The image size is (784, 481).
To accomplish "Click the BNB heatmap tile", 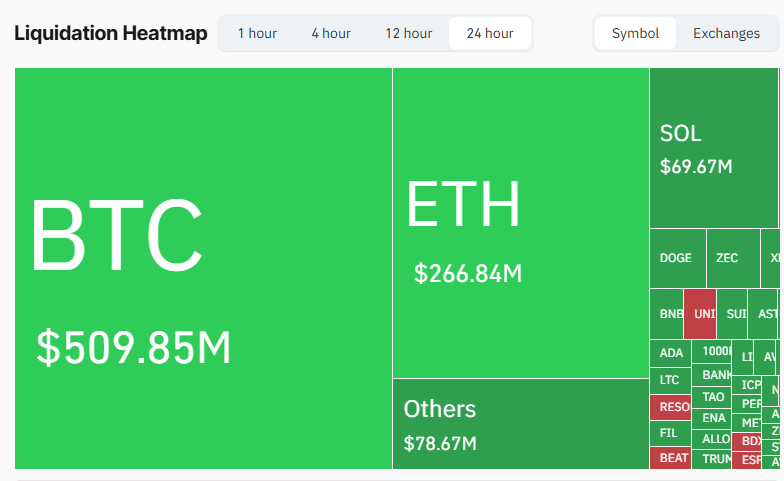I will pyautogui.click(x=667, y=314).
